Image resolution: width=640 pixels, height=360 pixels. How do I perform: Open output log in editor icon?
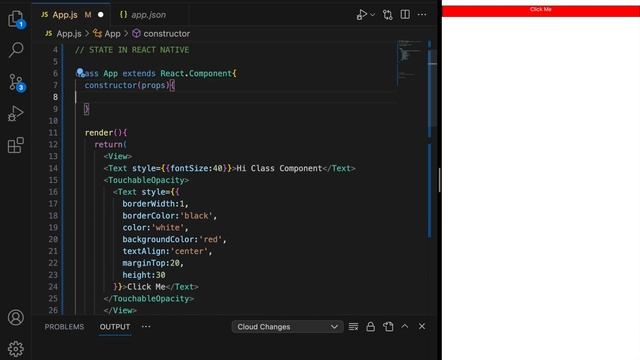pyautogui.click(x=388, y=327)
